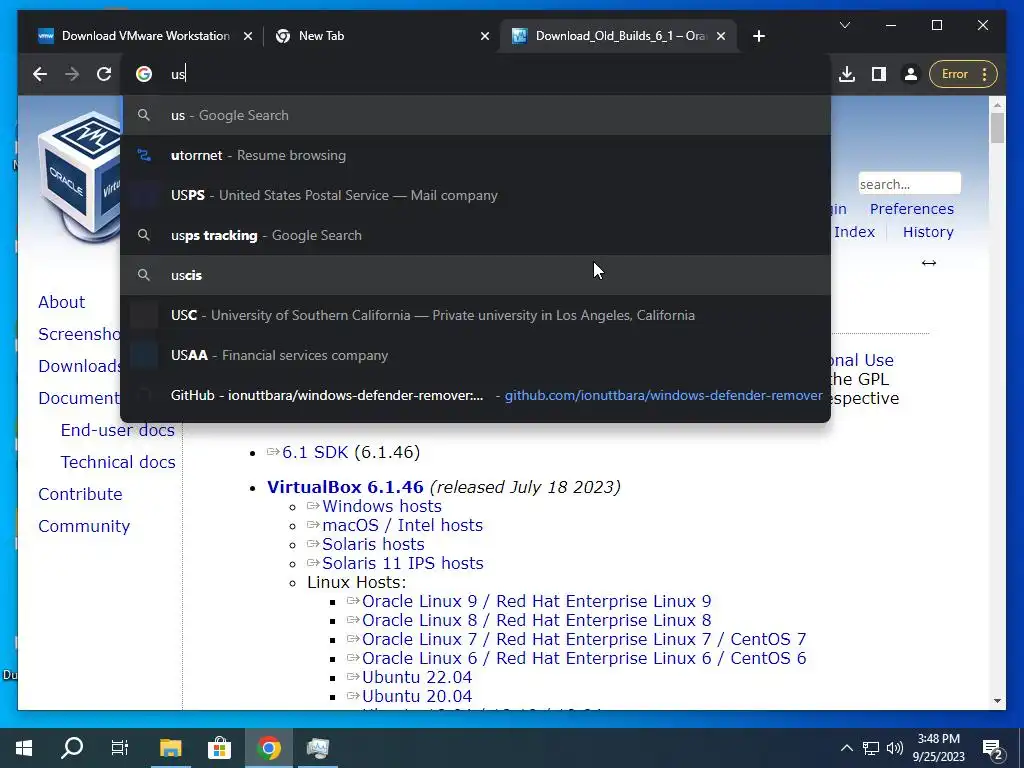Open the Index link
1024x768 pixels.
tap(854, 232)
